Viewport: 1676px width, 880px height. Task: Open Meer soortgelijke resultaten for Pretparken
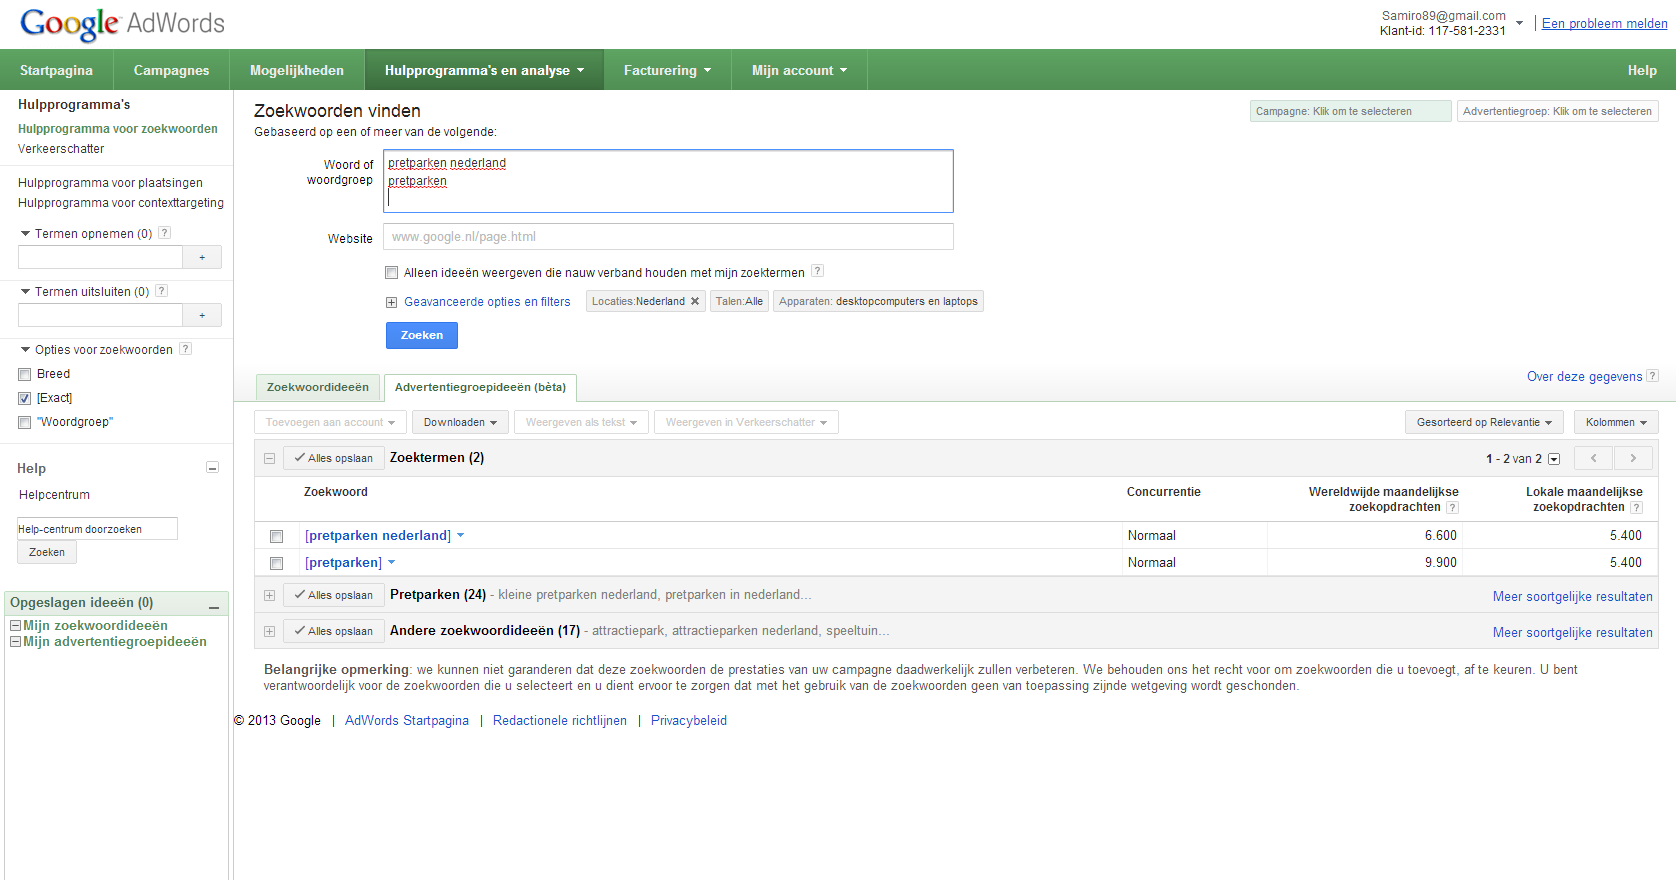tap(1572, 596)
